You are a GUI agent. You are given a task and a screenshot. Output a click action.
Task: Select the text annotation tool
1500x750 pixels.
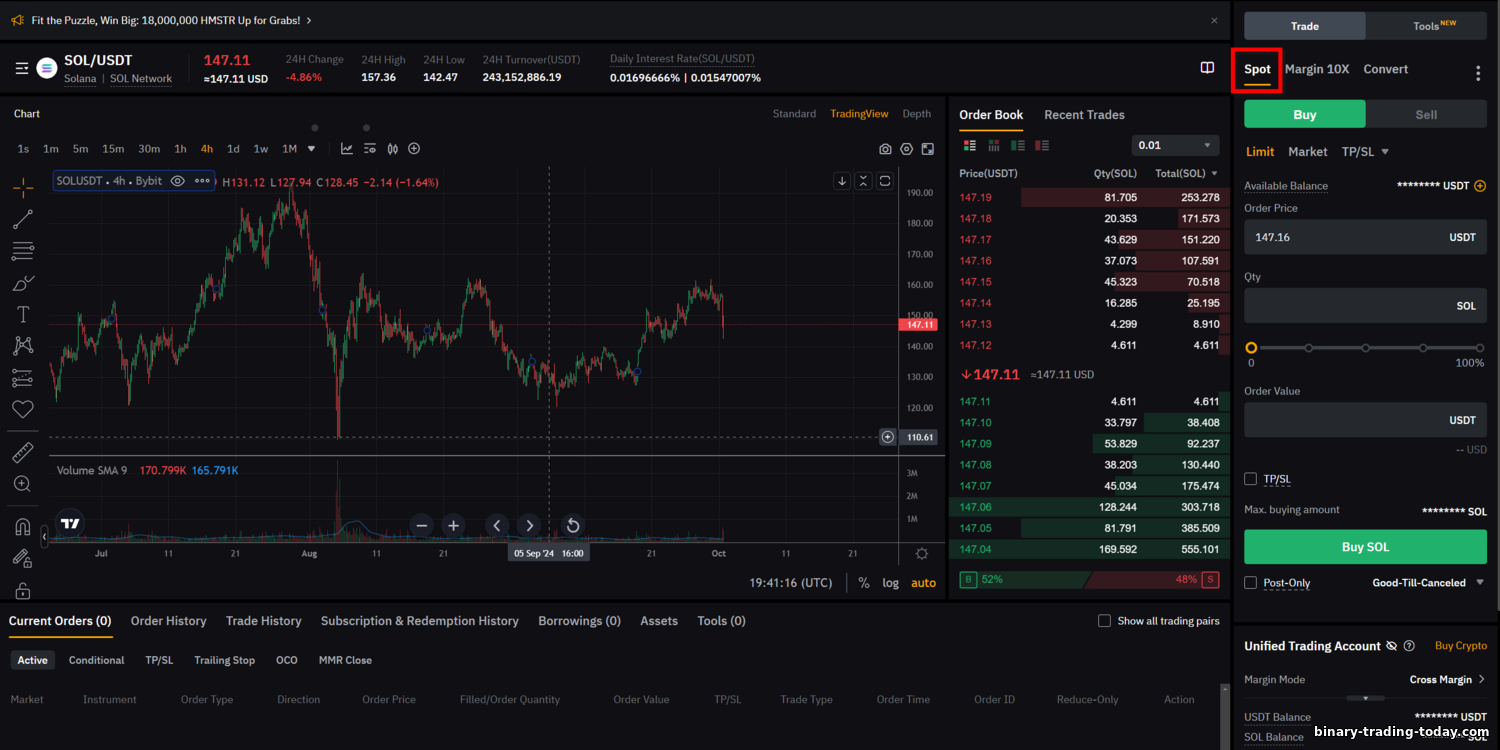point(22,314)
